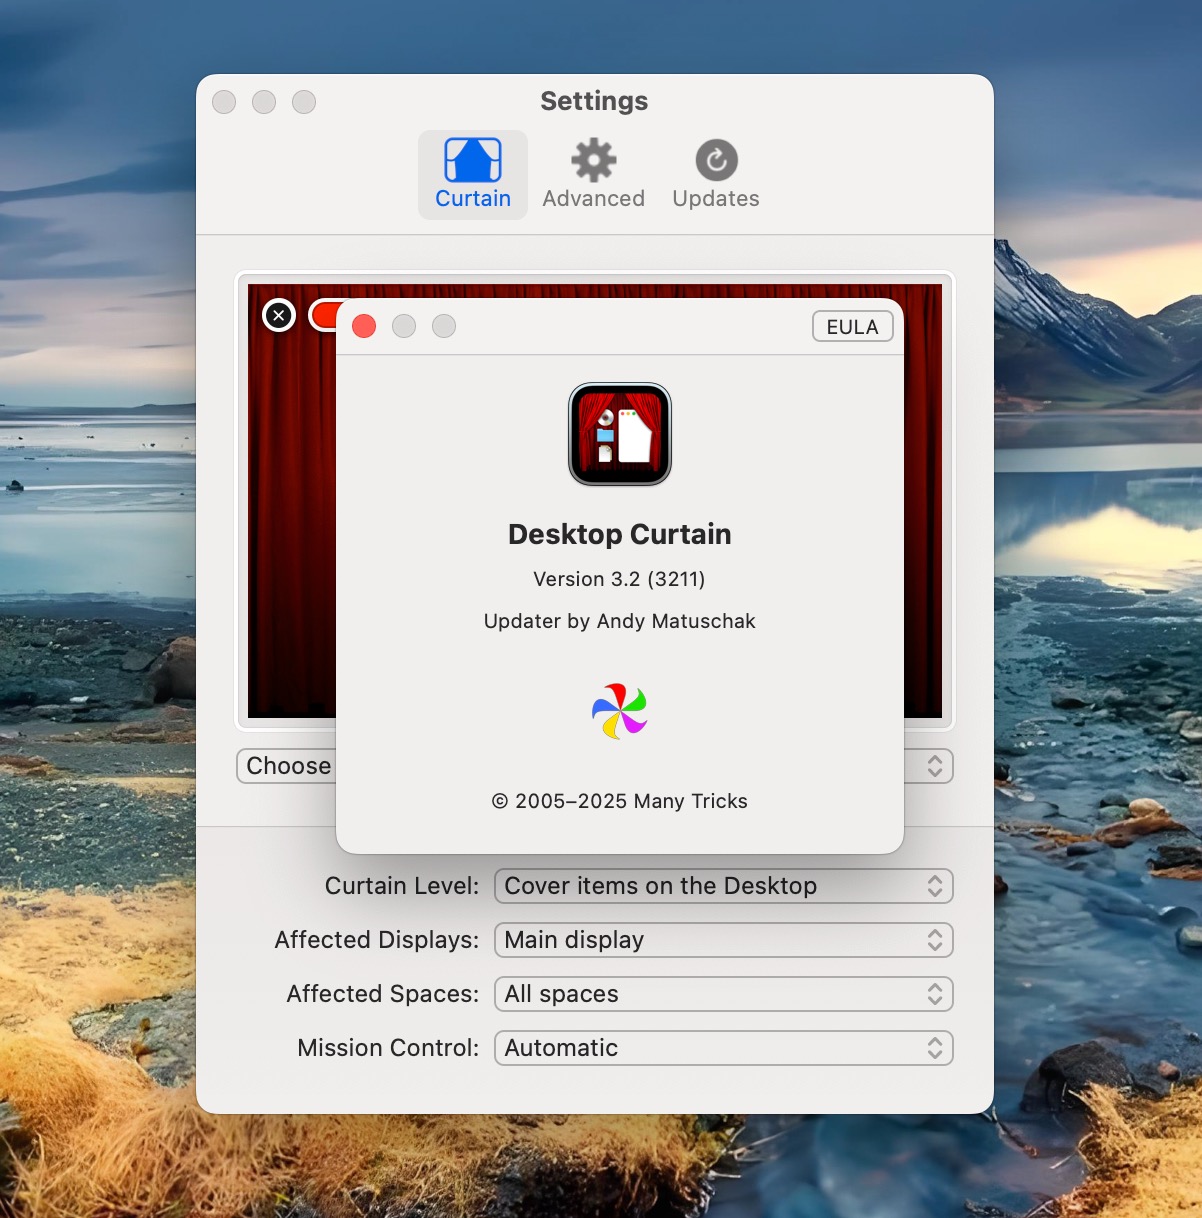The width and height of the screenshot is (1202, 1218).
Task: Click the circled X on curtain preview
Action: (x=279, y=316)
